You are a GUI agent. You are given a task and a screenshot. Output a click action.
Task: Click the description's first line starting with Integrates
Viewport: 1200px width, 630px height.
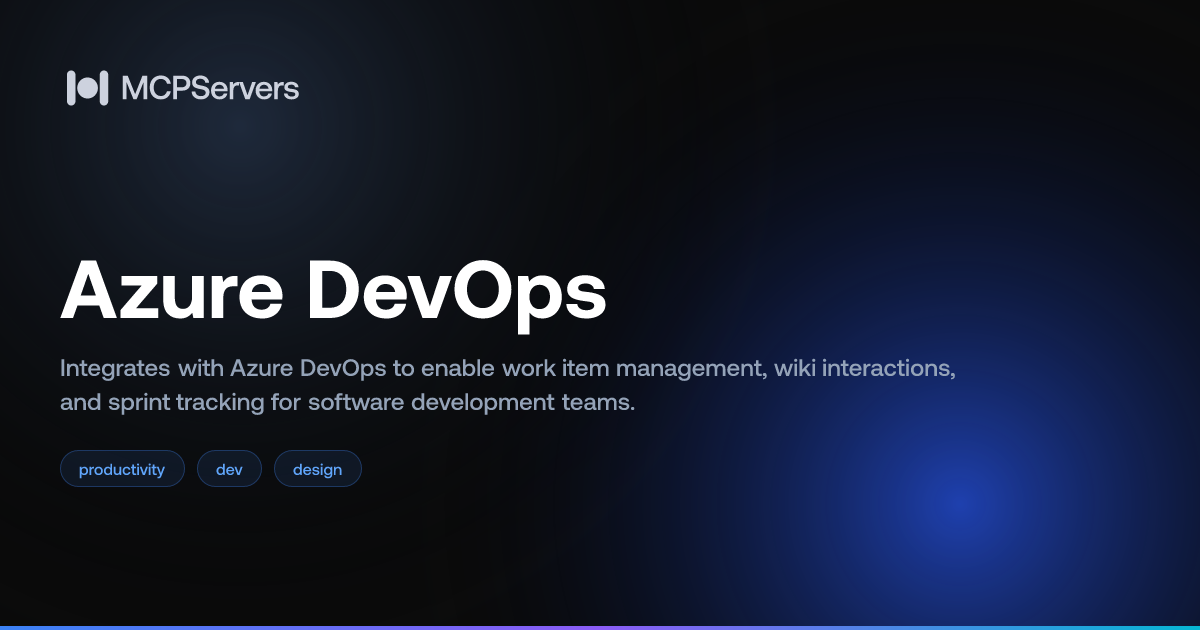[x=508, y=368]
